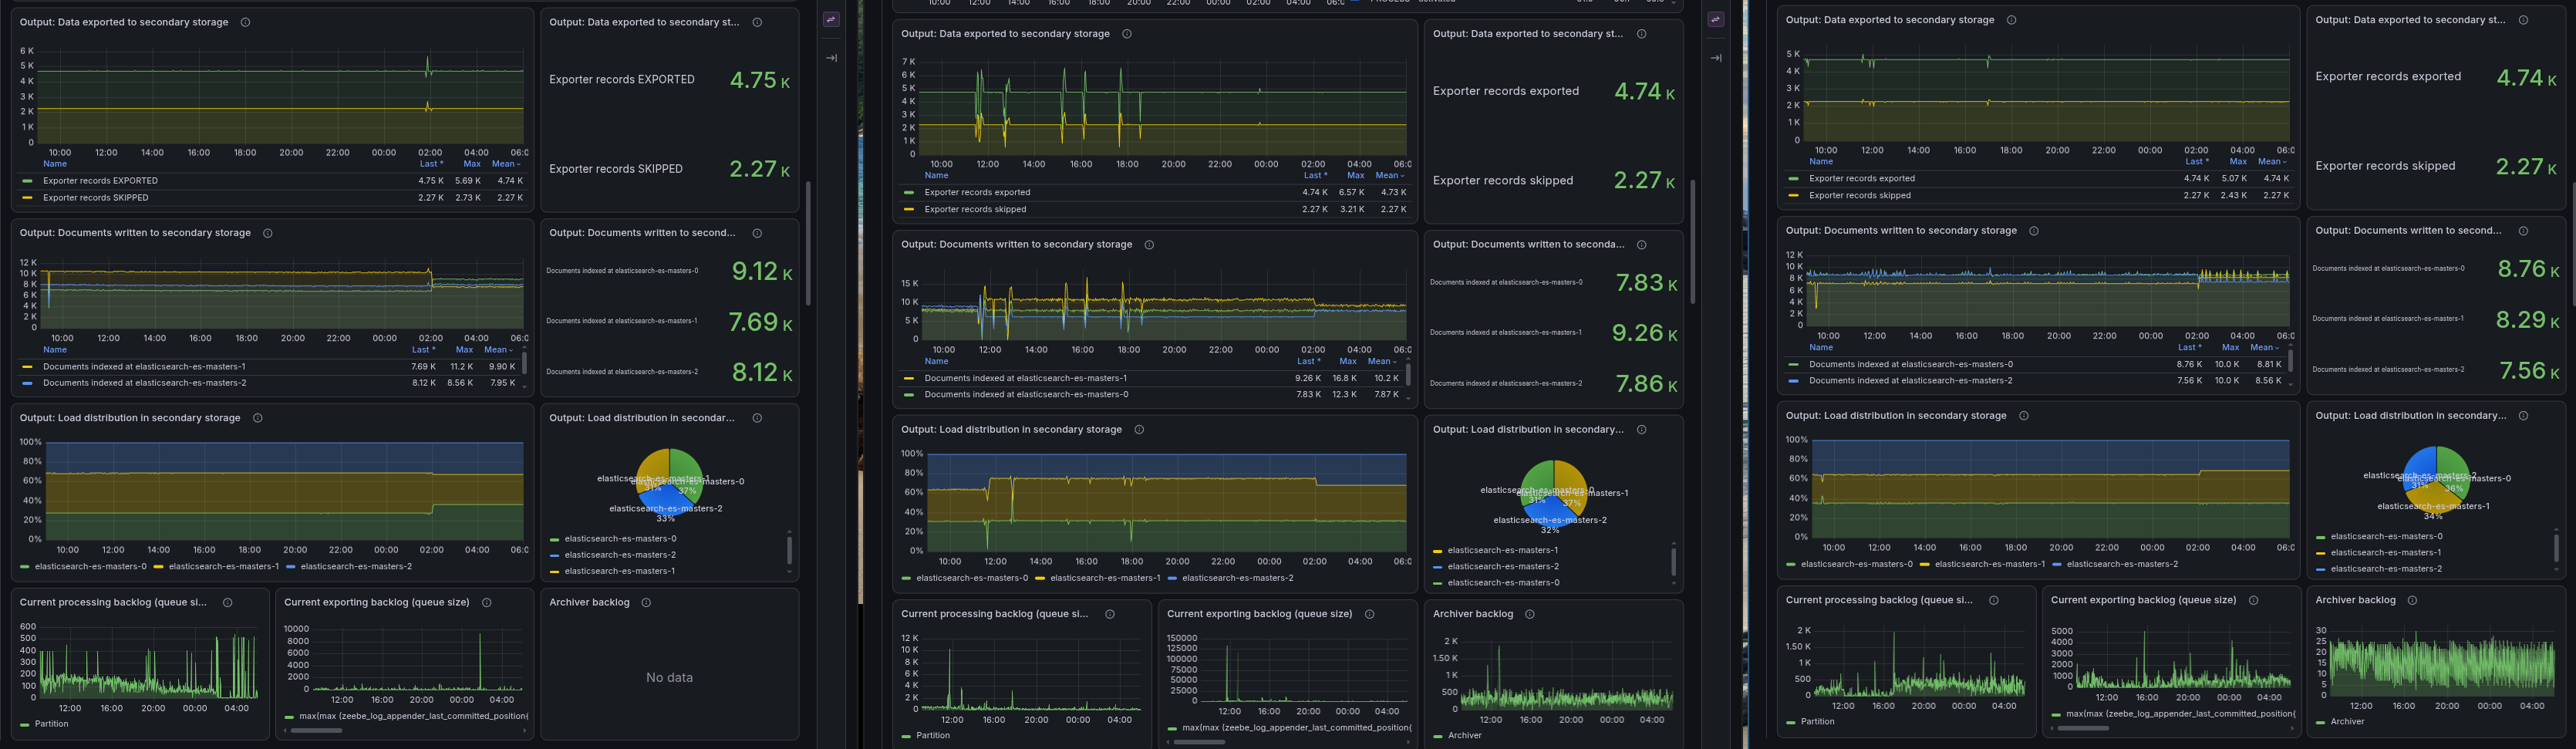Toggle elasticsearch-es-masters-2 in middle dashboard's Load distribution graph legend

1237,578
